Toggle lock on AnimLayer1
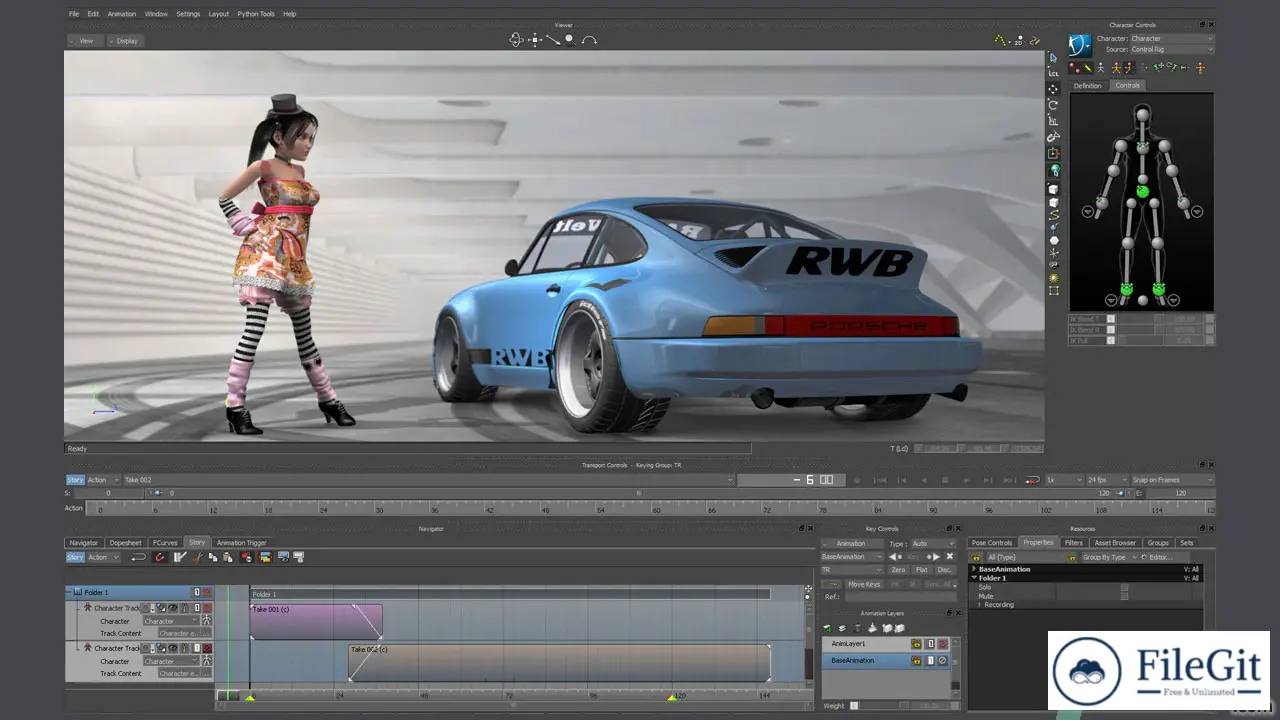 (916, 644)
